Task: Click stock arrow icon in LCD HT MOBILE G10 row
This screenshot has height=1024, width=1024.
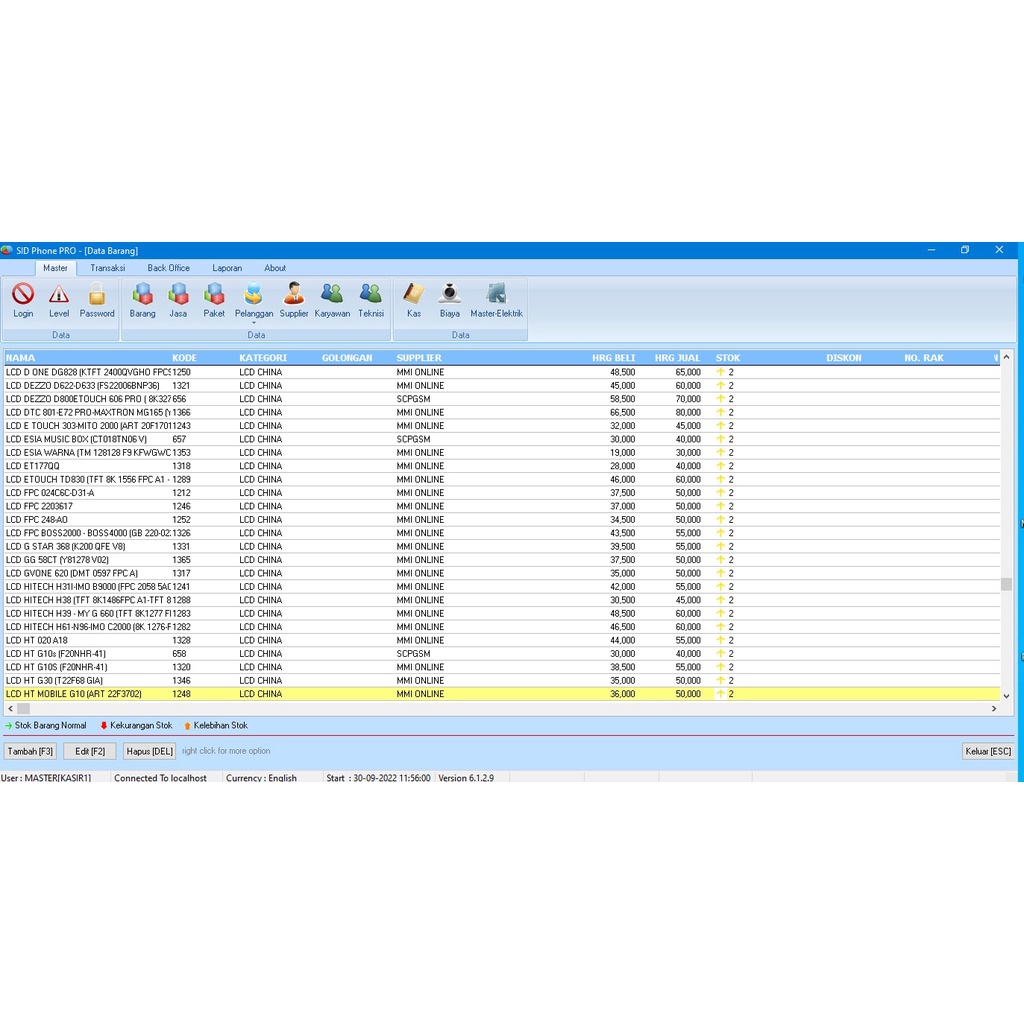Action: [720, 694]
